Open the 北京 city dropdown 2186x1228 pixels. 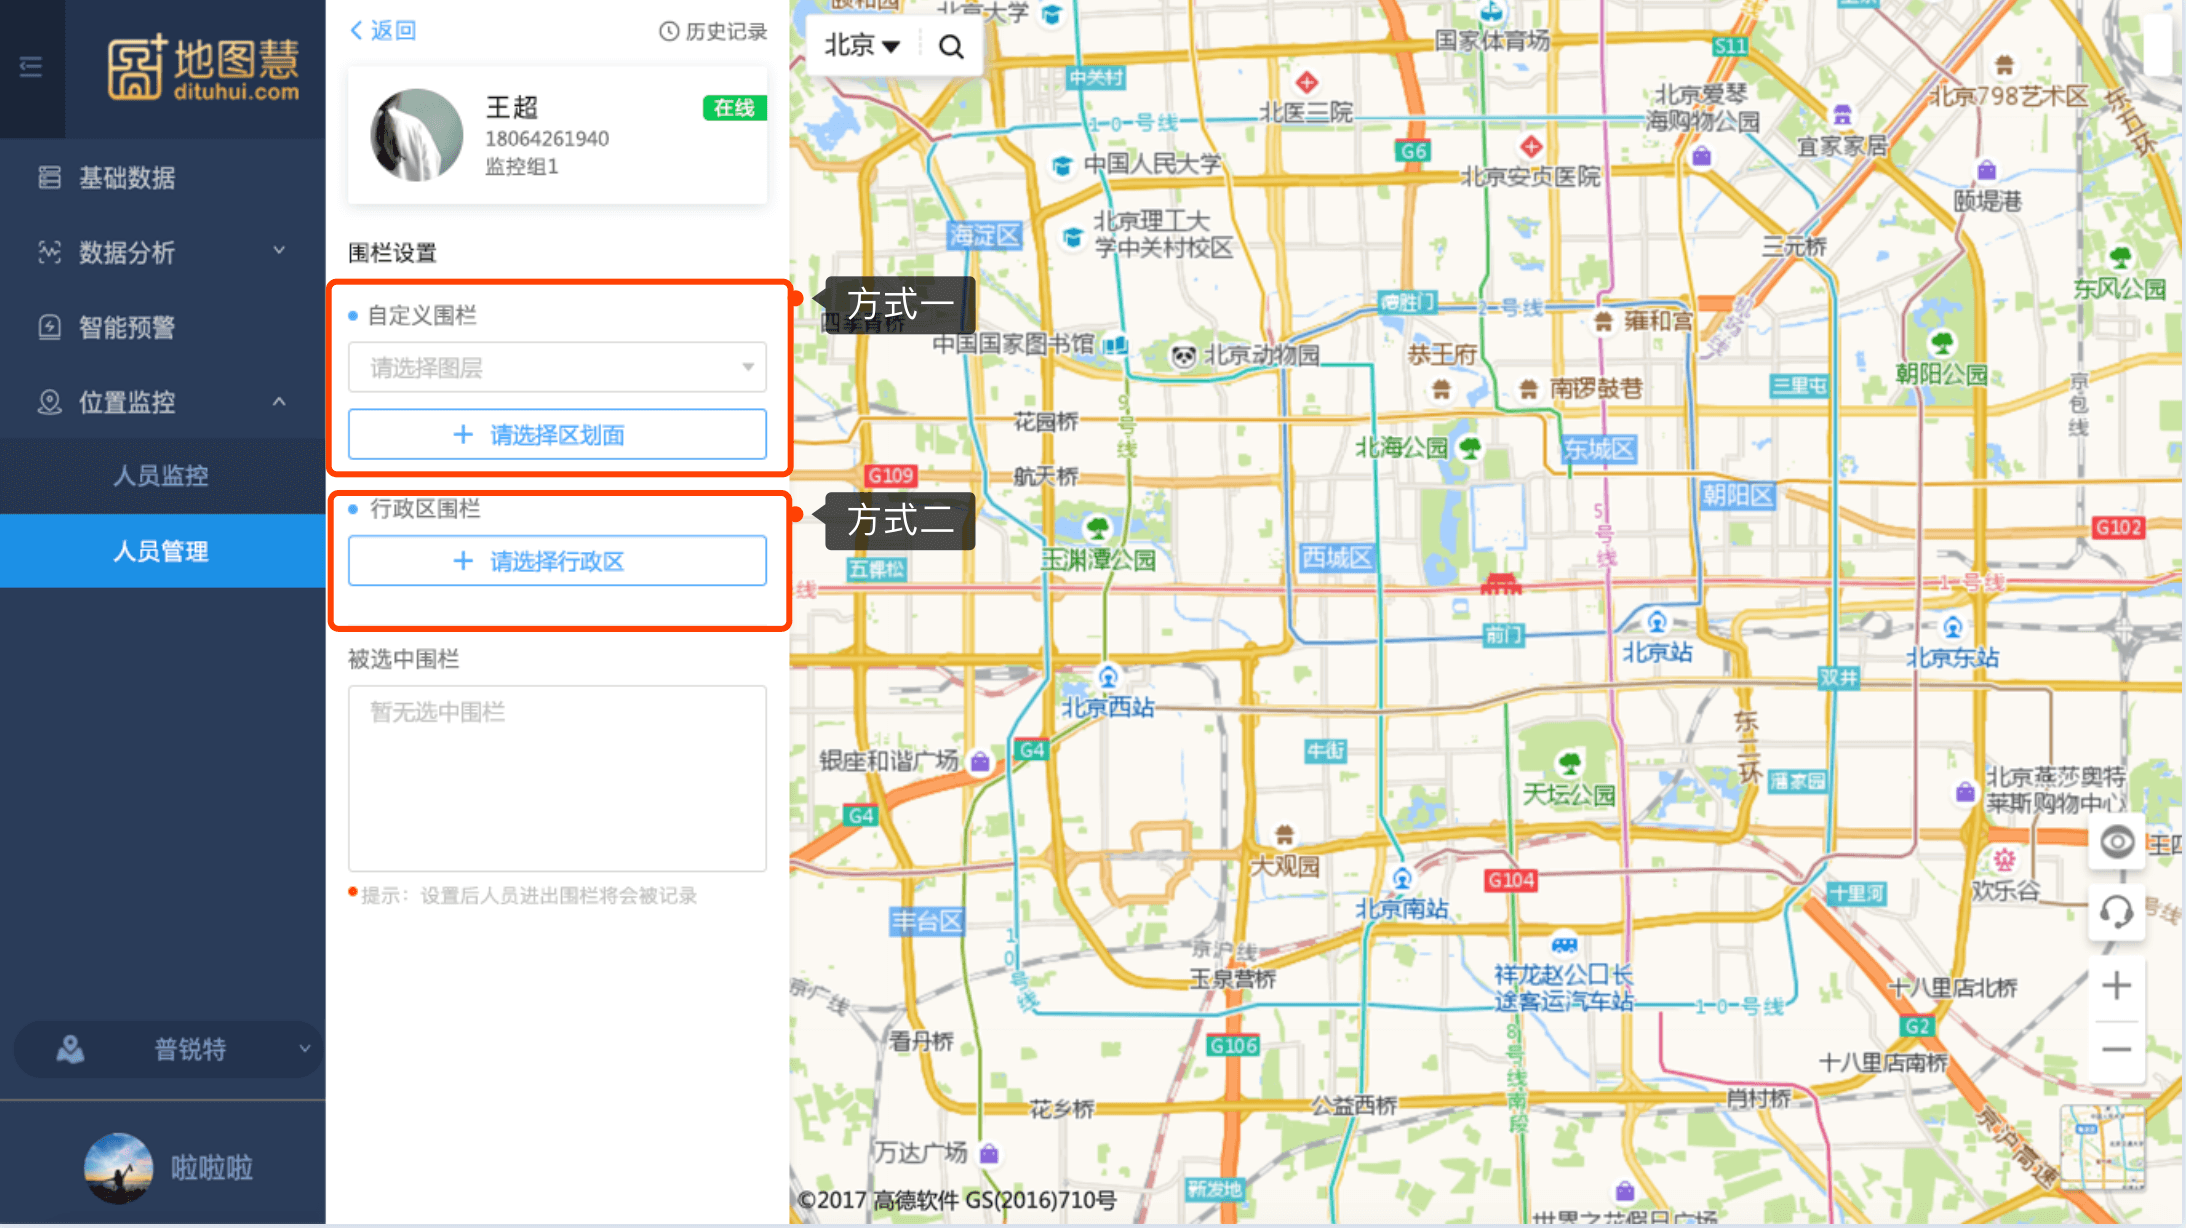coord(861,46)
